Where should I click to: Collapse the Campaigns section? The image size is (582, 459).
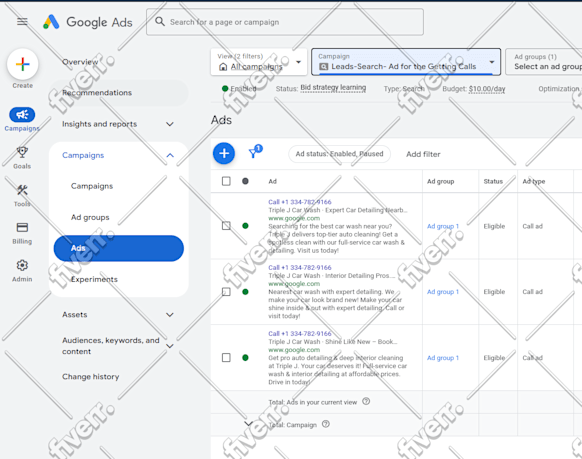click(170, 155)
